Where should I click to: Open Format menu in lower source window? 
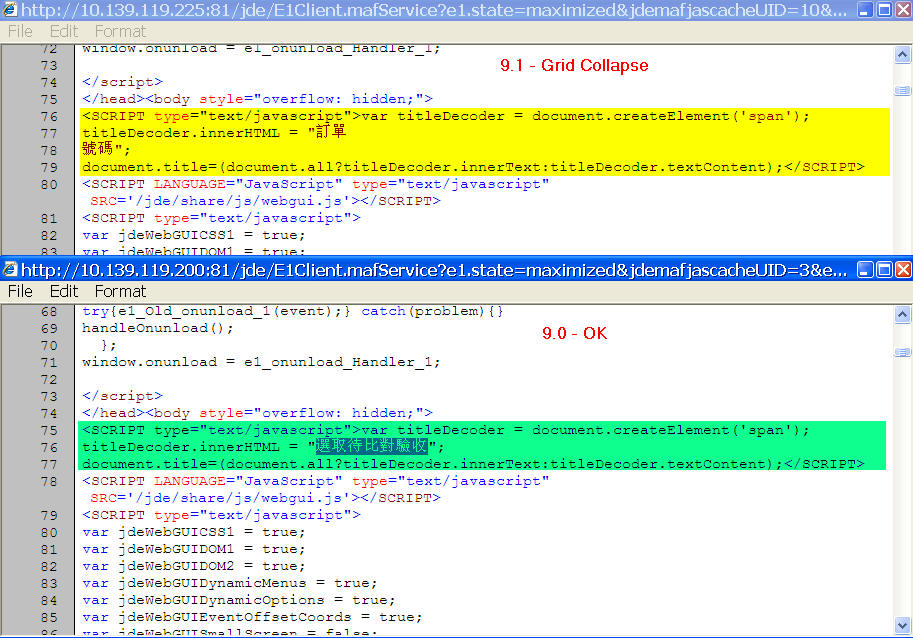(x=120, y=291)
